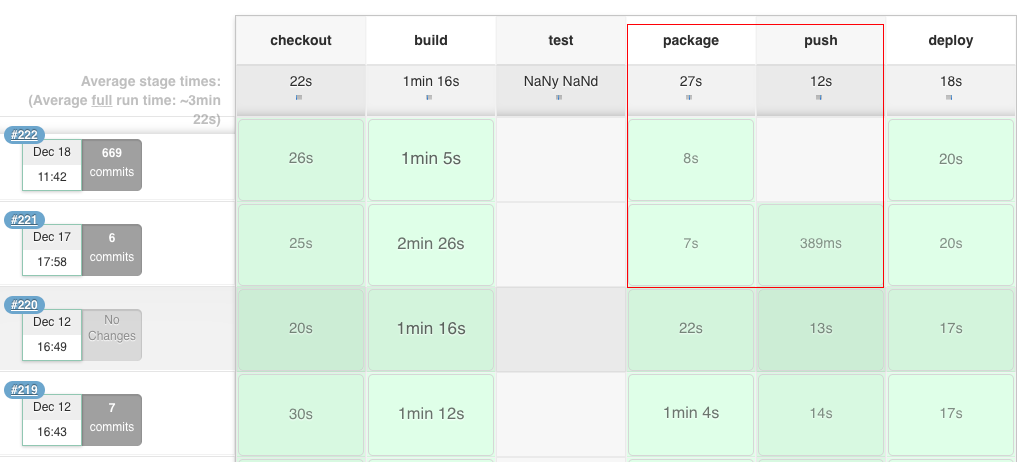Screen dimensions: 1017x462
Task: Open build #219 badge link
Action: click(24, 390)
